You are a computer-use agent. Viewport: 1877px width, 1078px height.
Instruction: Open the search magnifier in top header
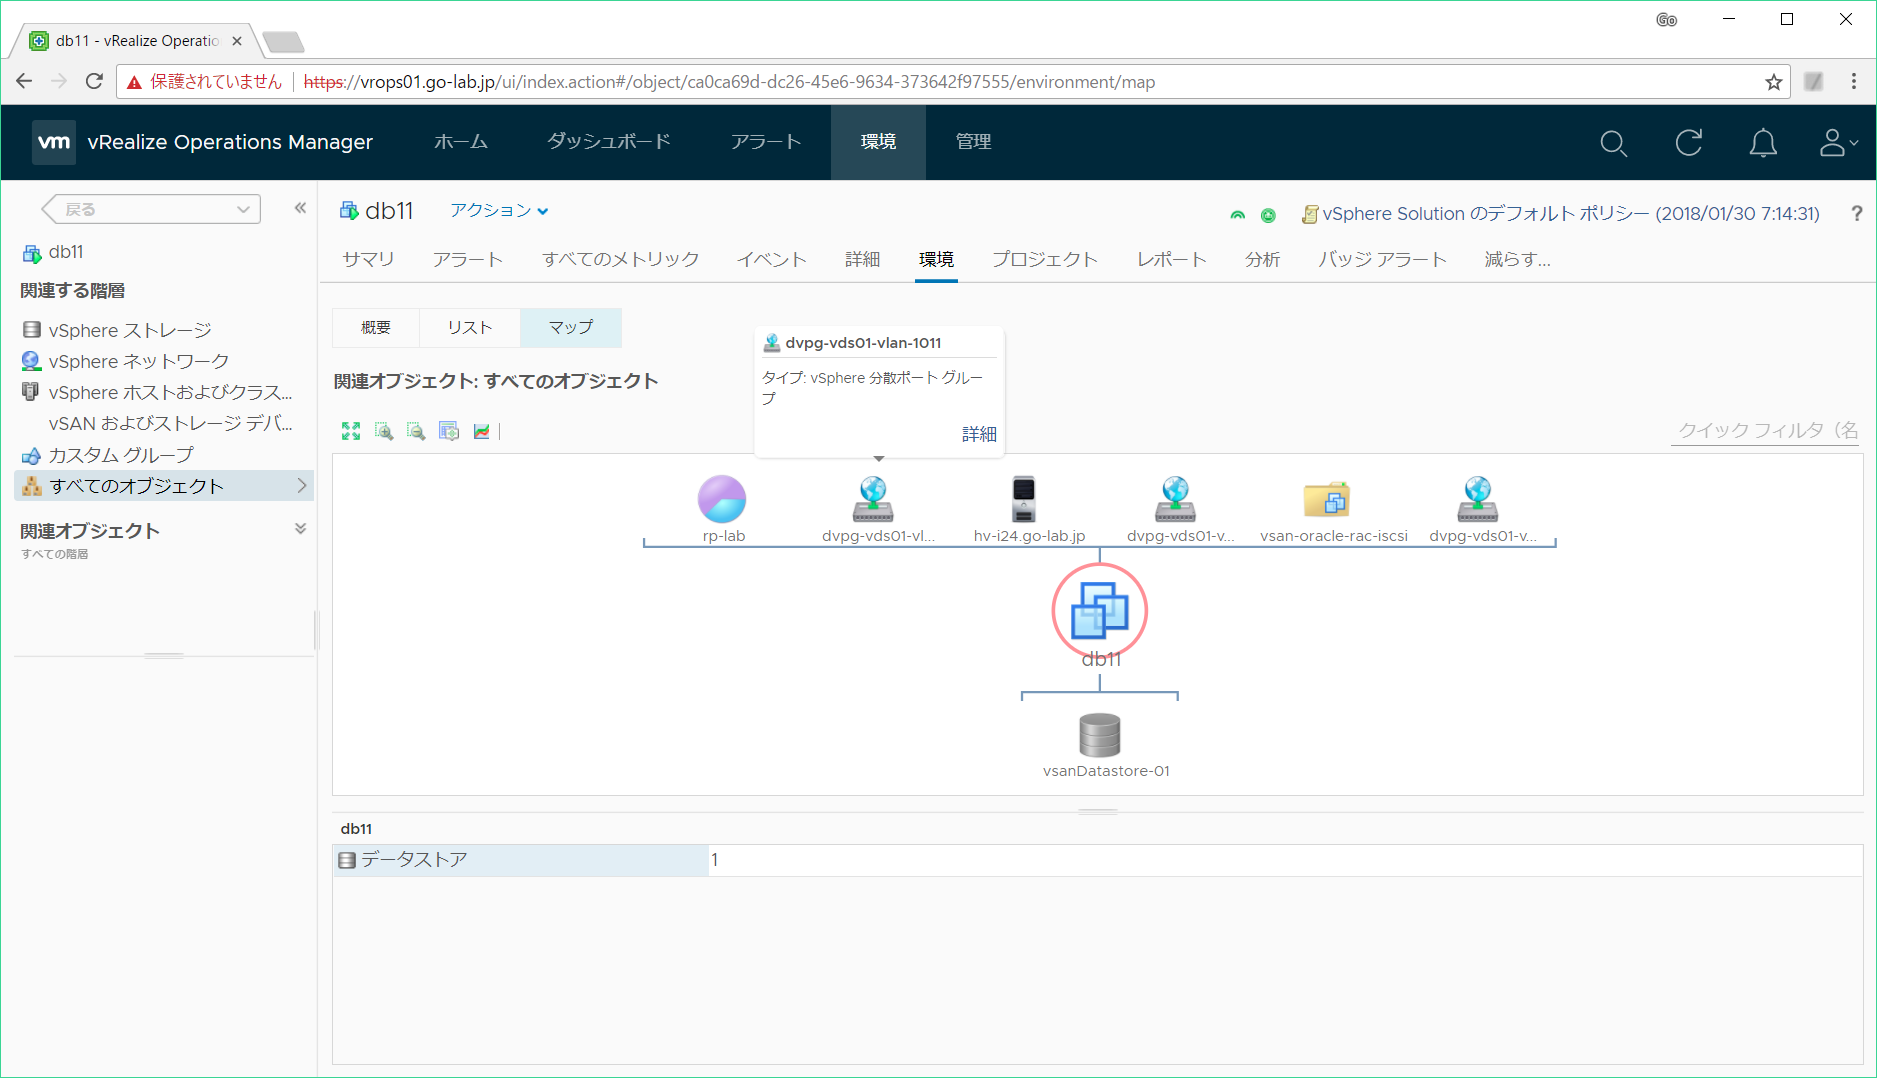tap(1613, 143)
